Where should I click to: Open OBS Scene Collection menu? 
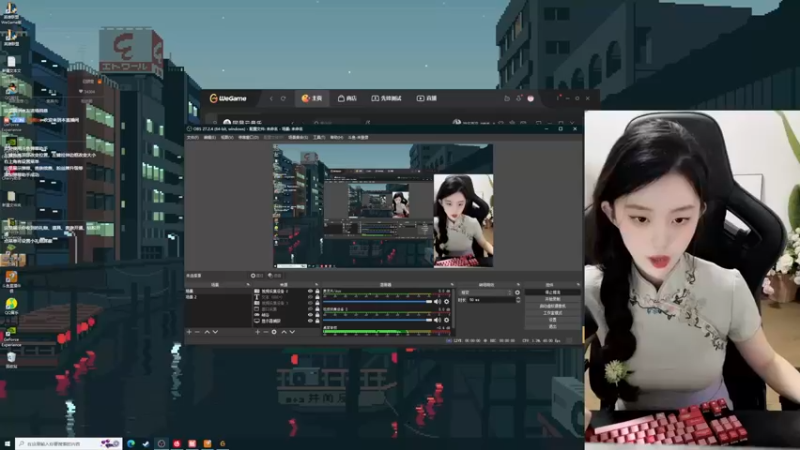(298, 138)
